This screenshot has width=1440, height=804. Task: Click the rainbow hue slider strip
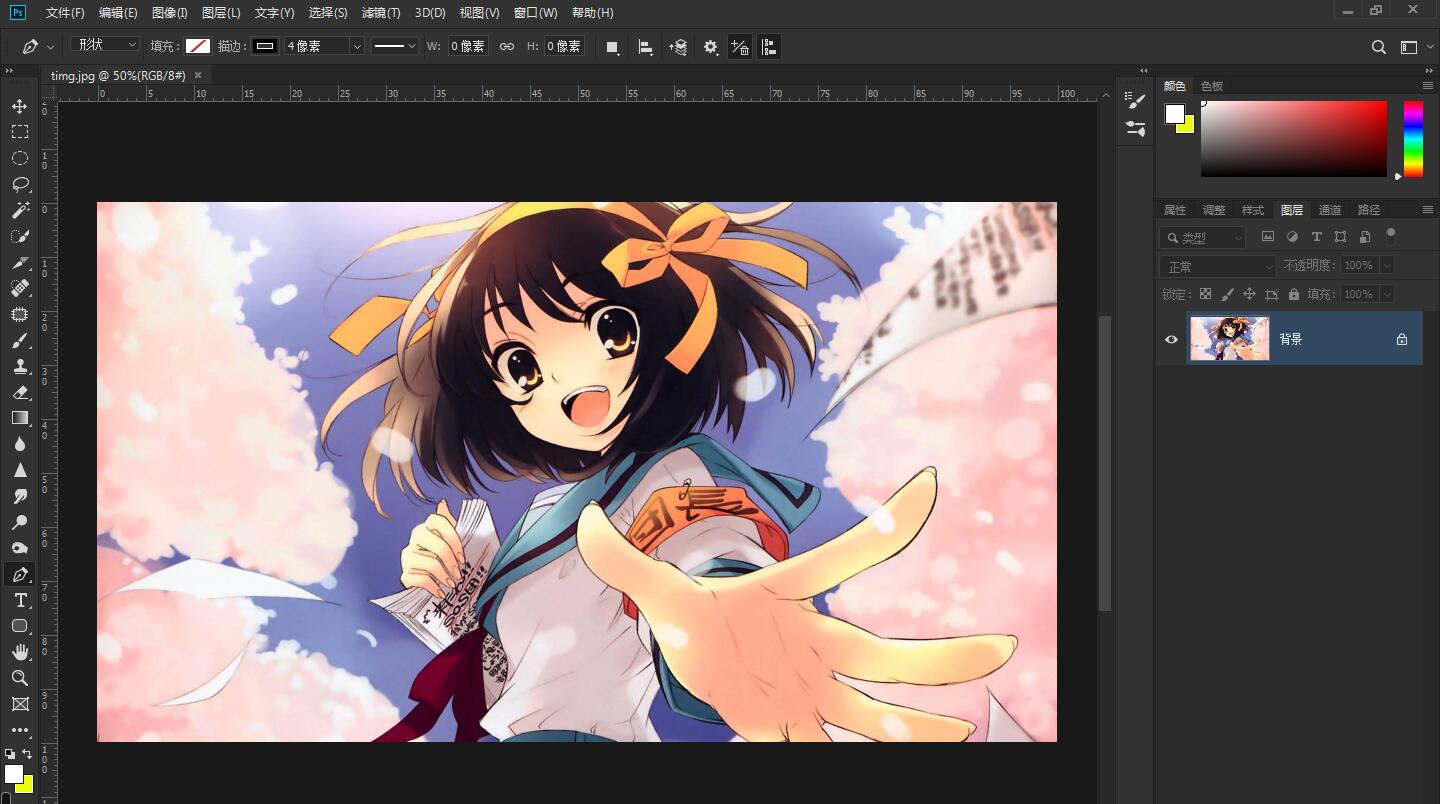pos(1413,139)
